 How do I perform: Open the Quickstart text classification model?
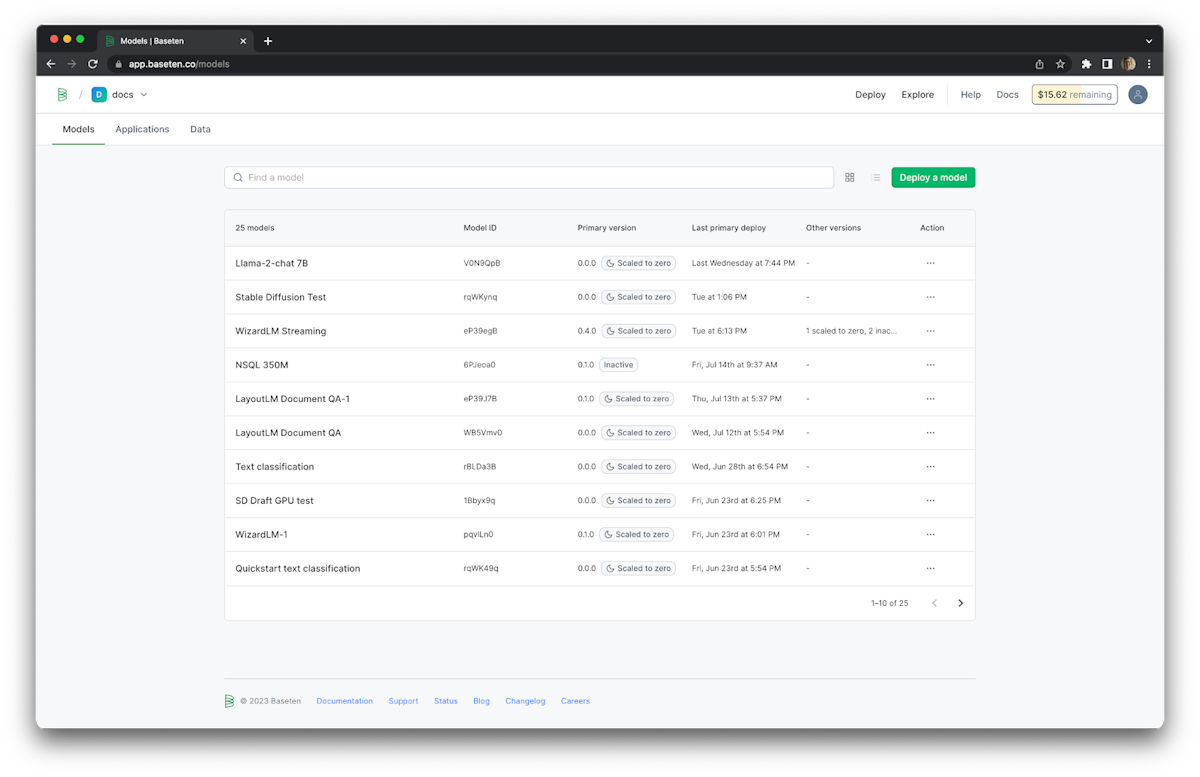tap(297, 568)
